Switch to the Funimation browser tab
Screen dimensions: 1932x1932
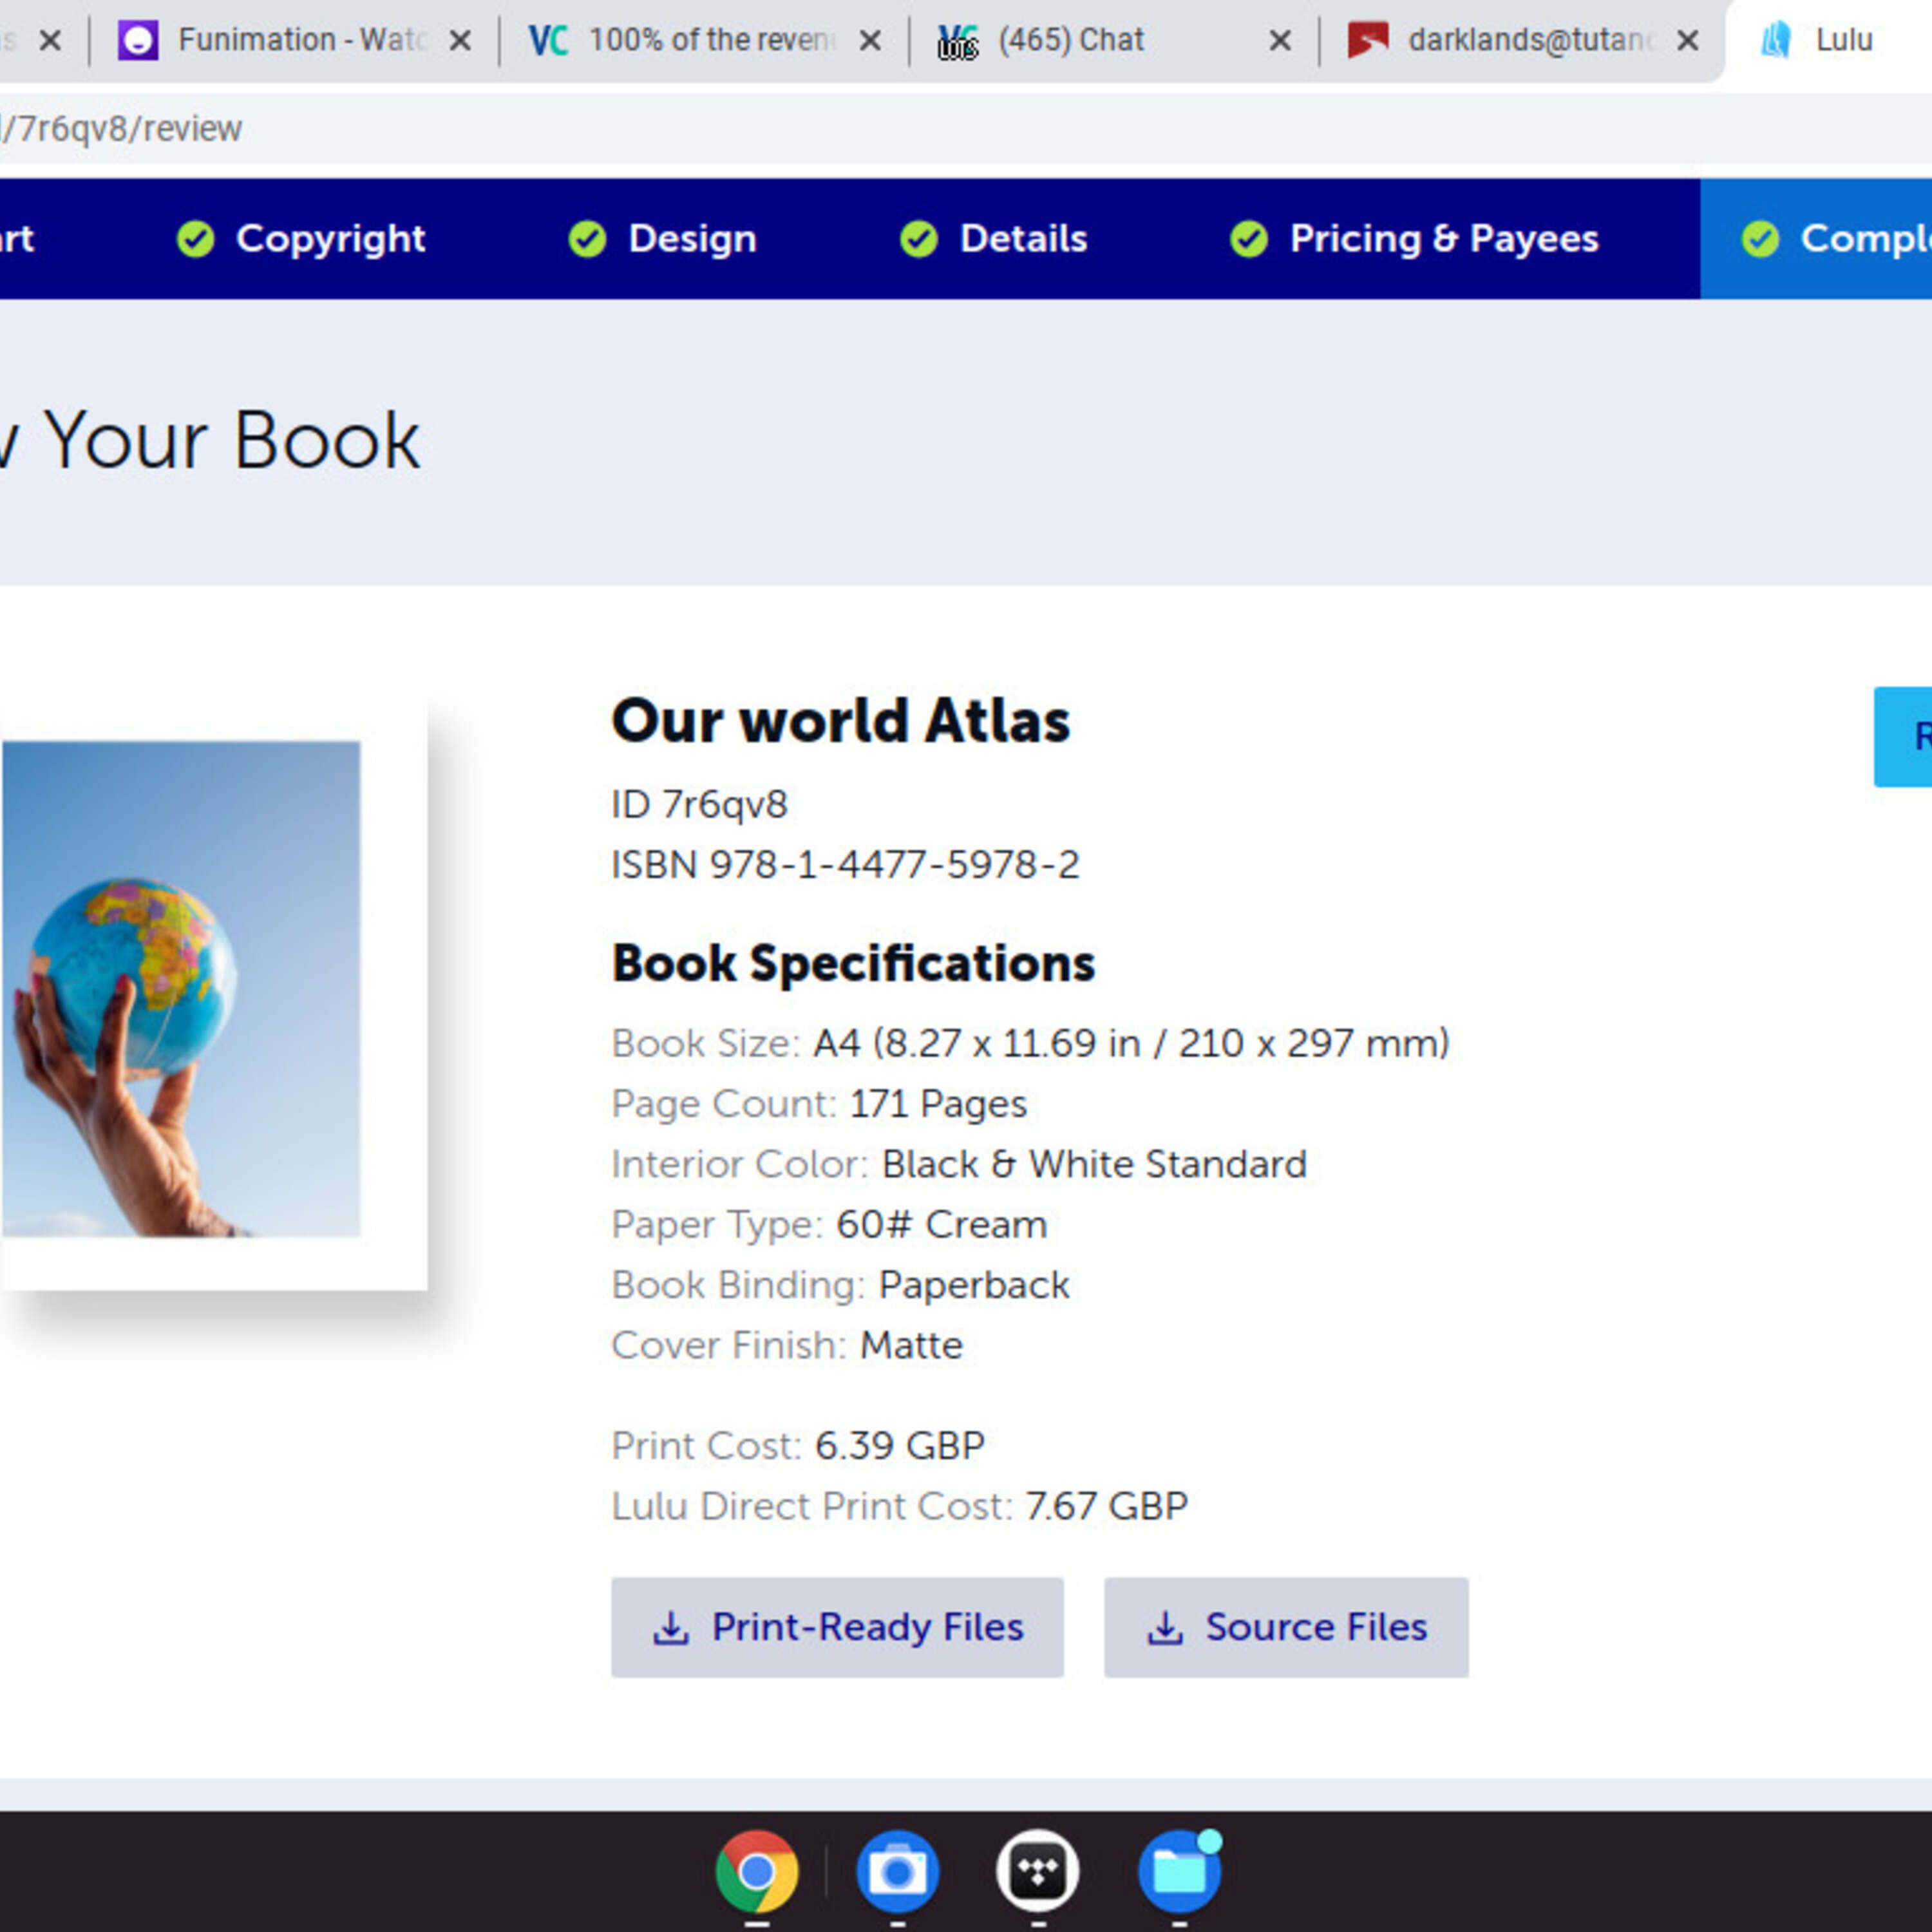point(296,40)
